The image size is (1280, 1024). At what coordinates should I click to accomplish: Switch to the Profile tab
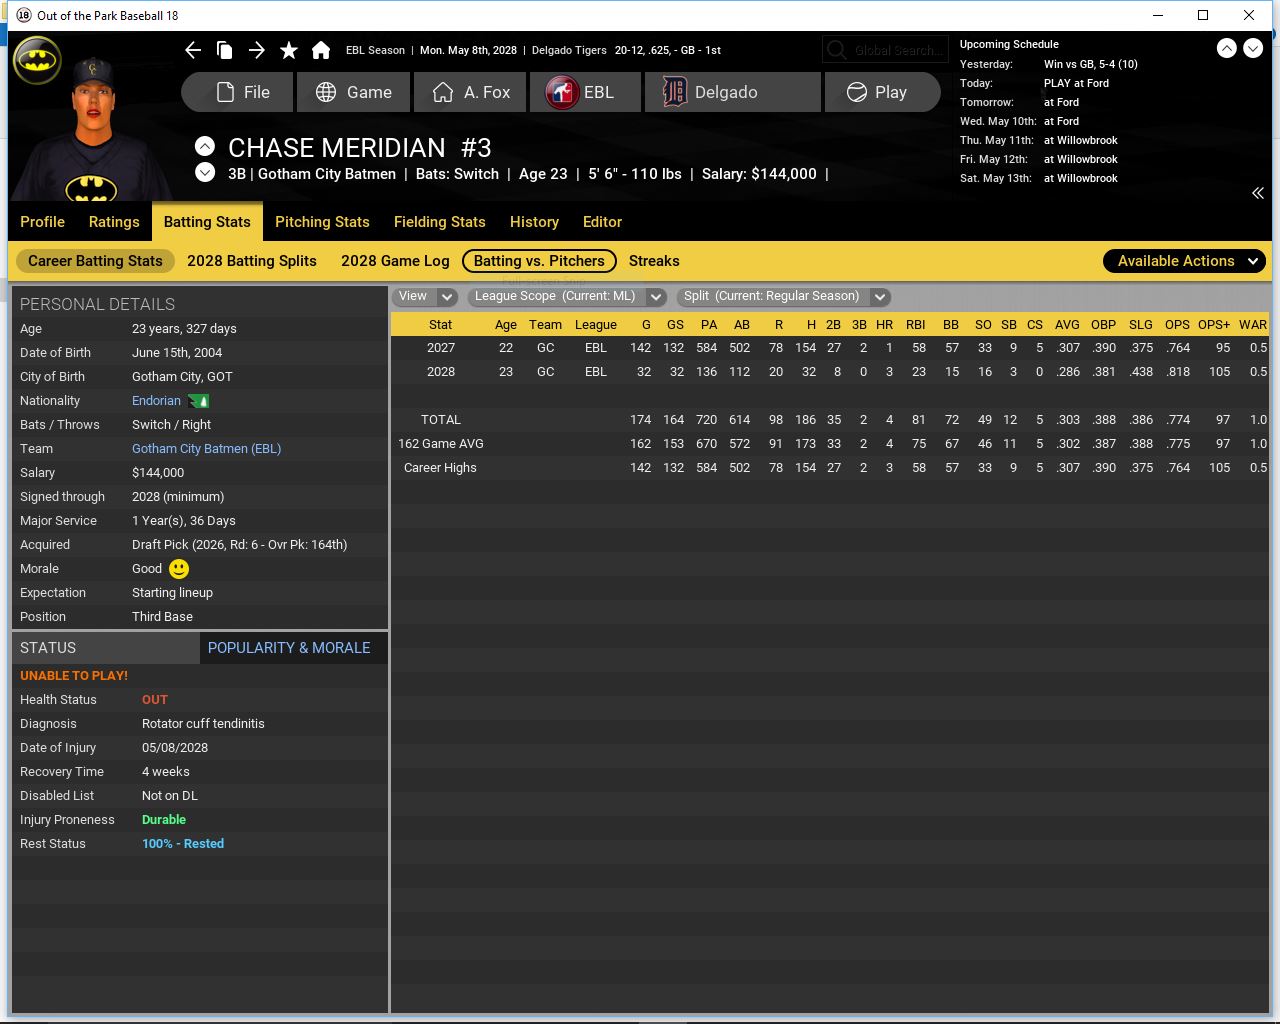point(42,222)
